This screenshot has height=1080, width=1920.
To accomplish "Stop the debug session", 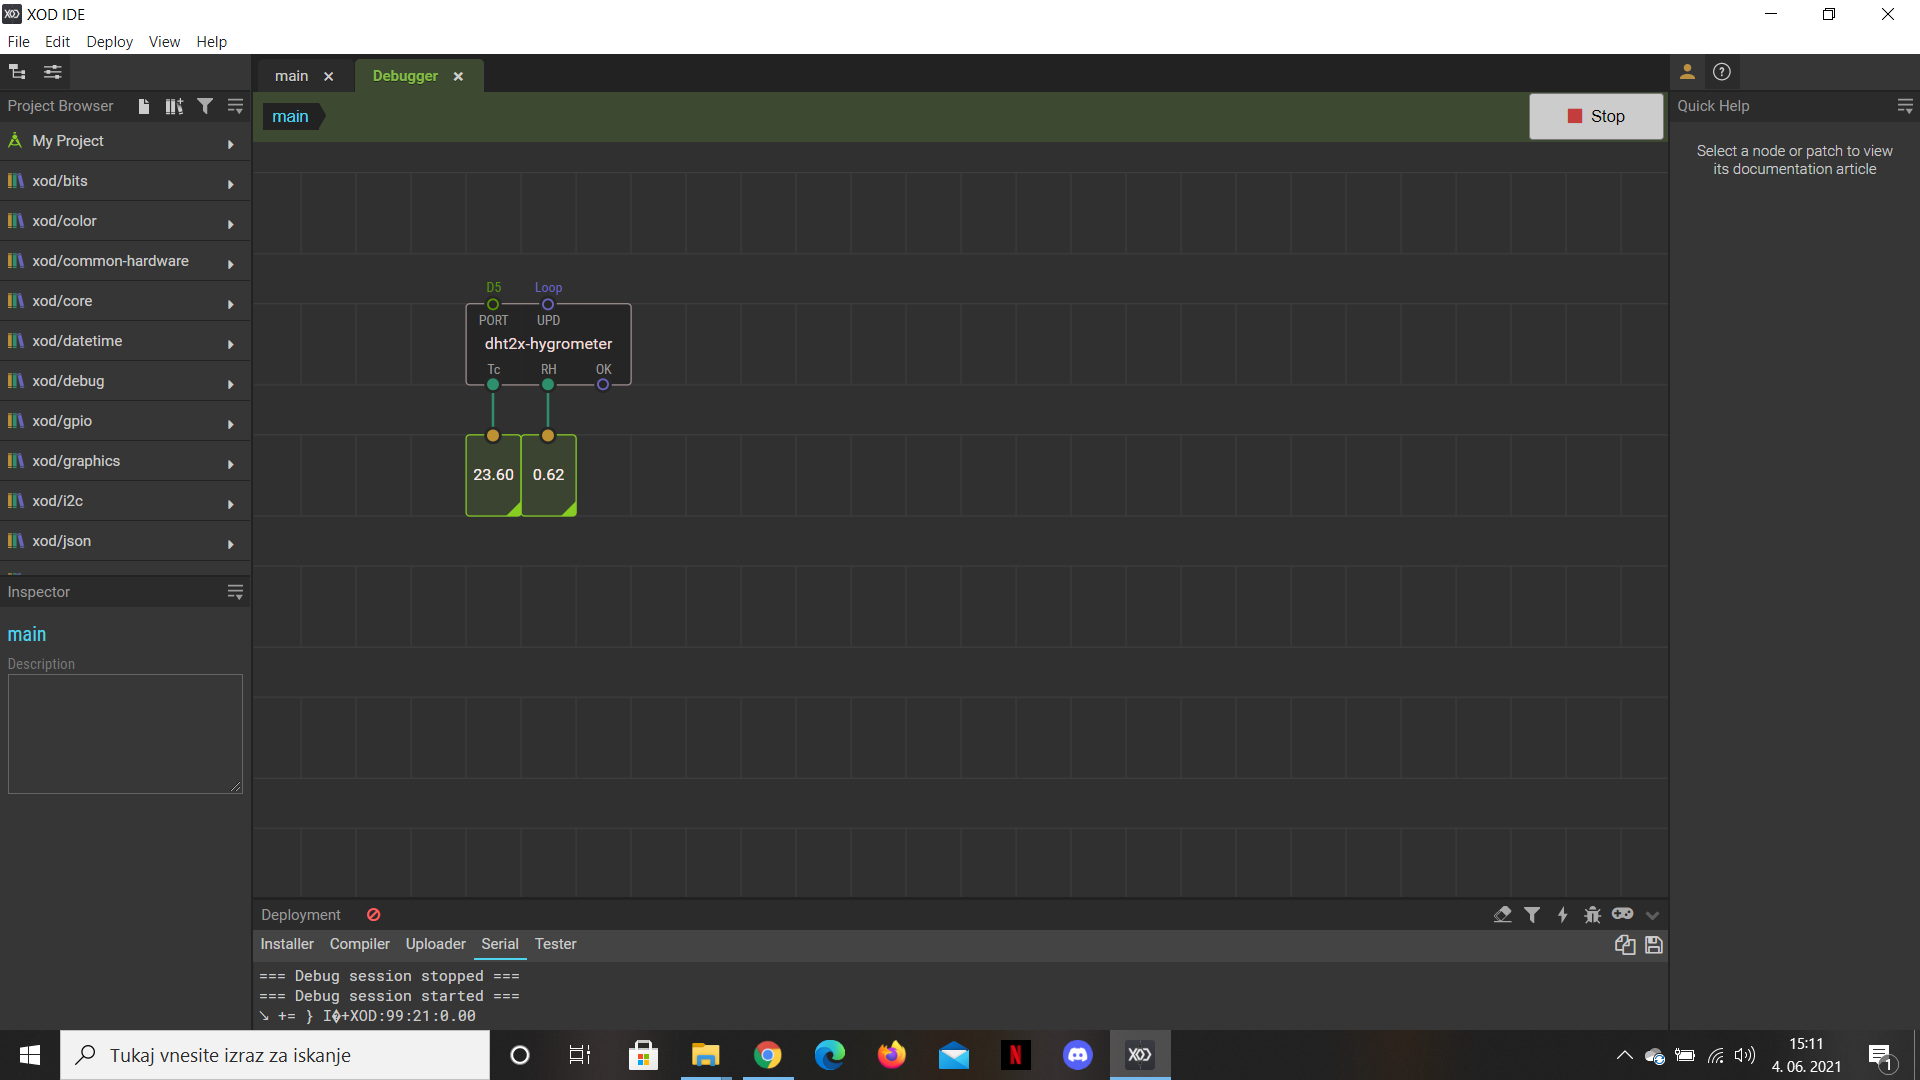I will 1596,116.
